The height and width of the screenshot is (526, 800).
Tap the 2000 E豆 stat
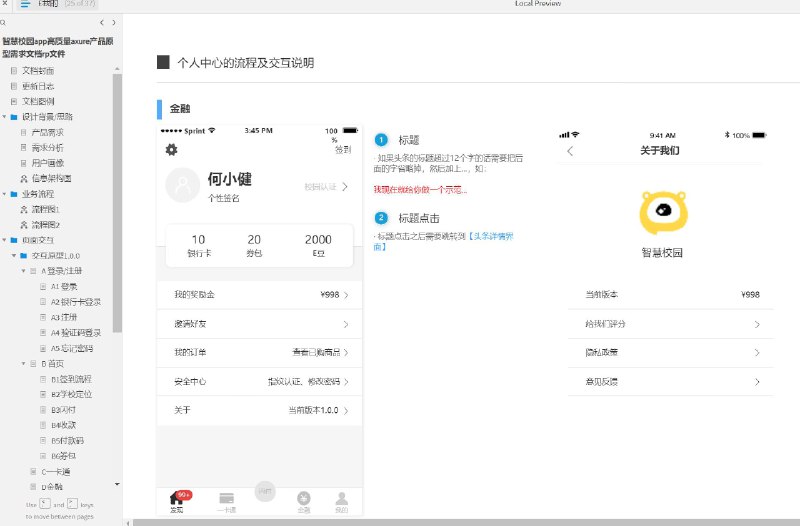tap(318, 245)
